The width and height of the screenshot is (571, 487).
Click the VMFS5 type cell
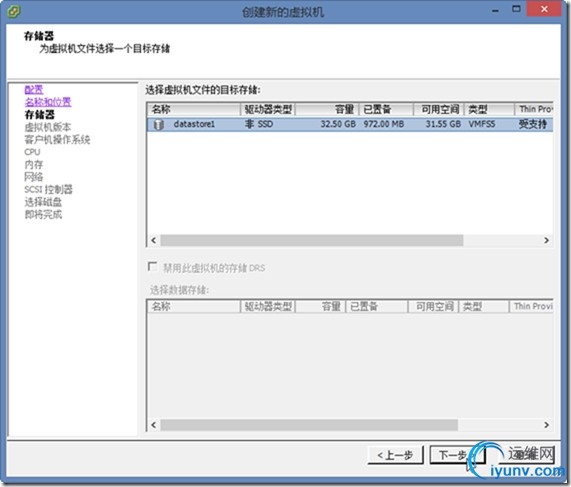pyautogui.click(x=481, y=124)
